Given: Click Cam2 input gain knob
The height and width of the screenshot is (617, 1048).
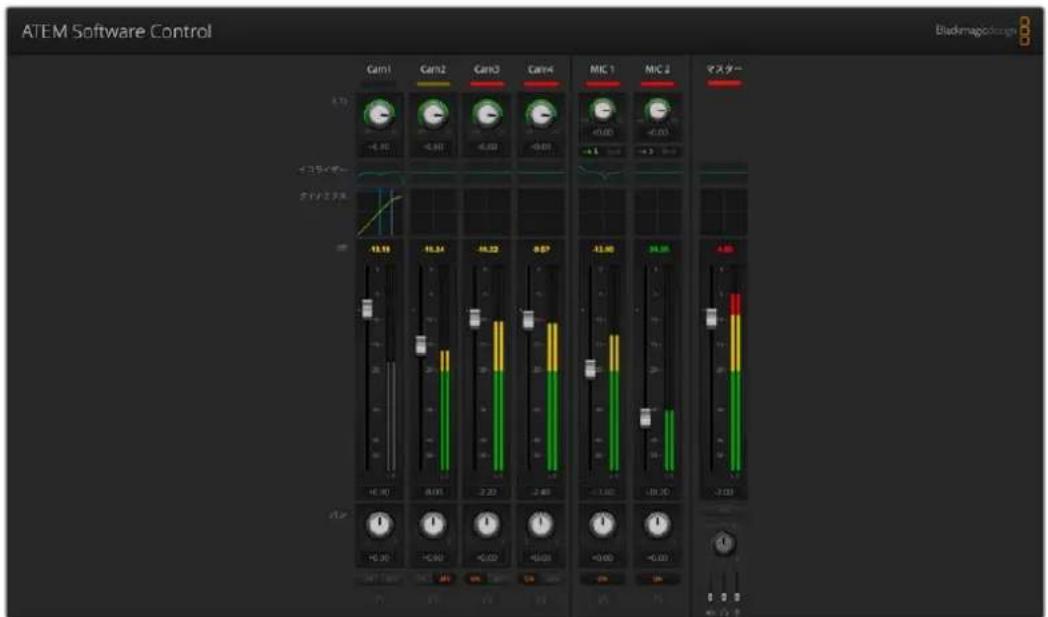Looking at the screenshot, I should coord(433,115).
